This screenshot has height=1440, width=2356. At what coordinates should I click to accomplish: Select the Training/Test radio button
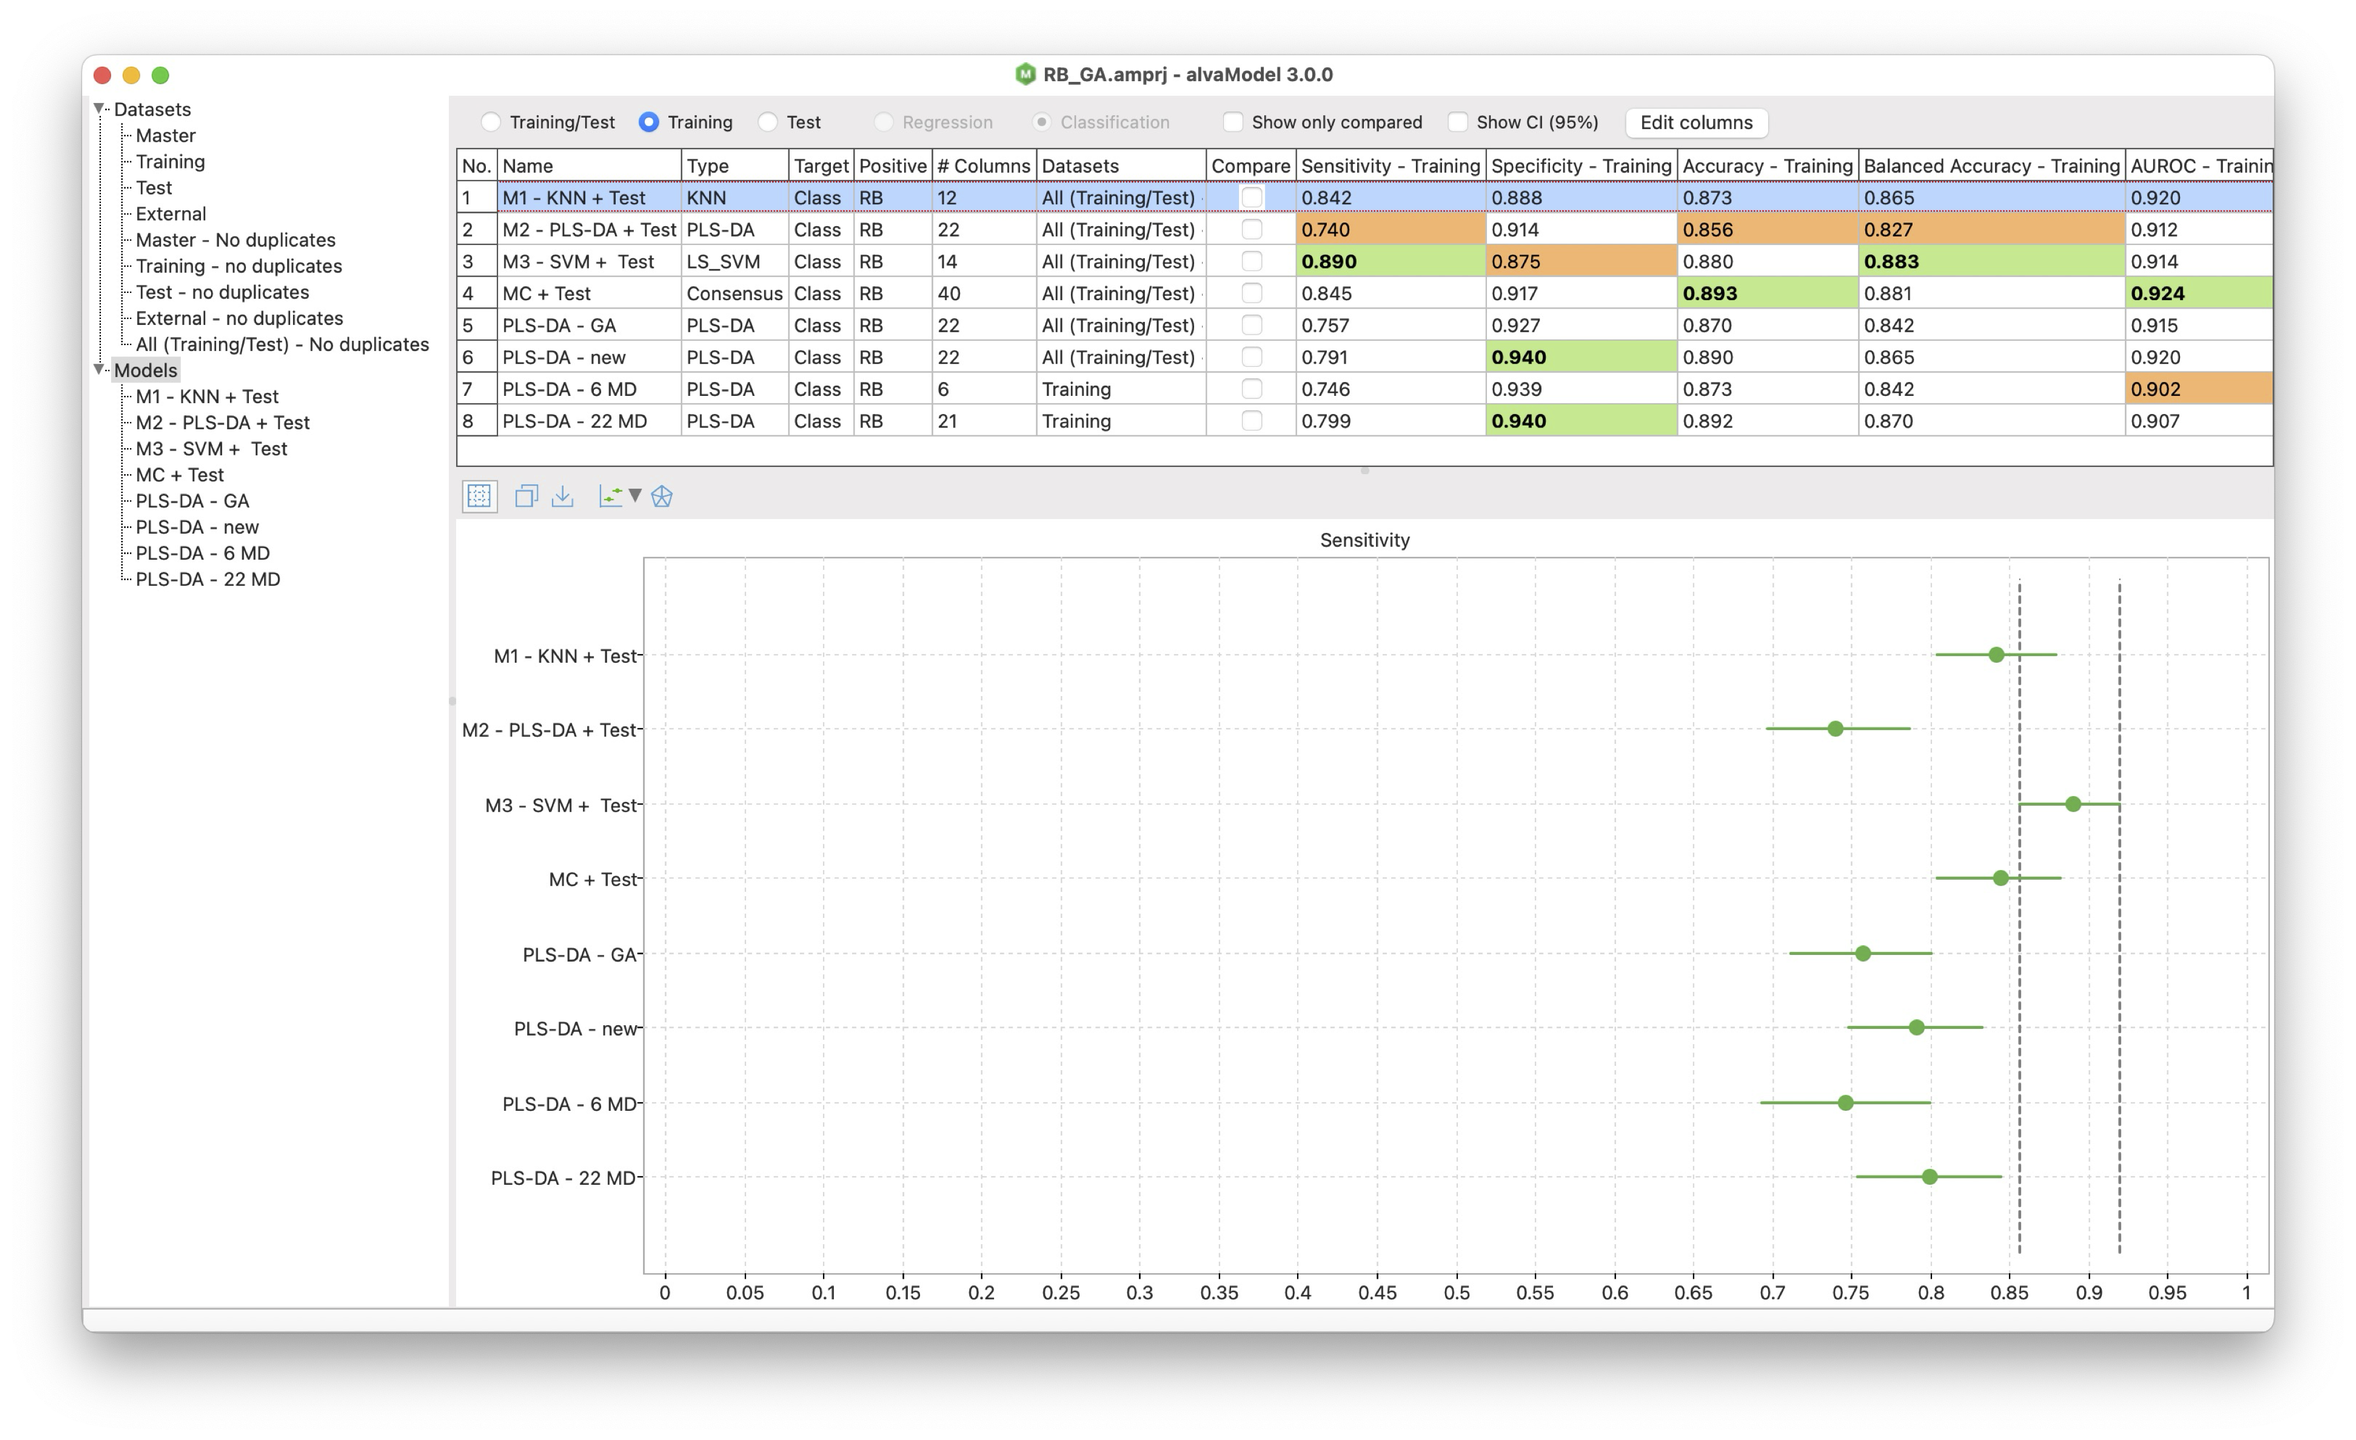(x=491, y=122)
